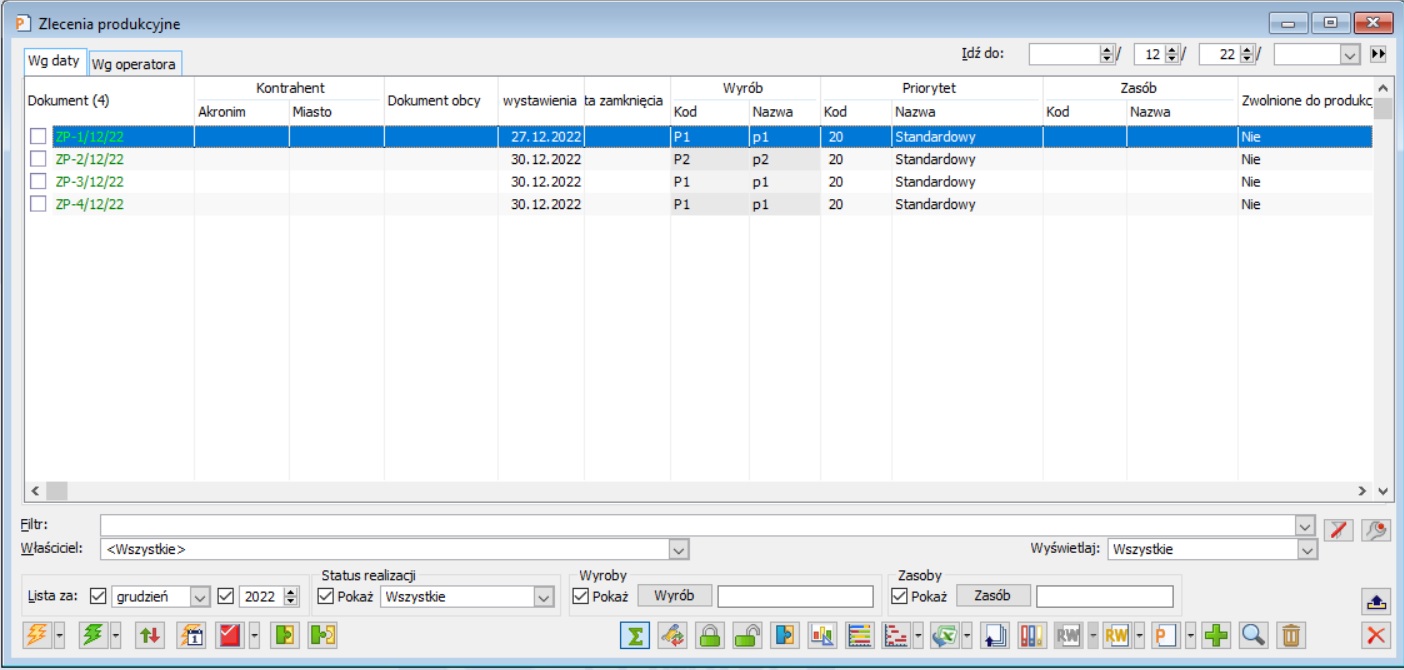
Task: Click the Excel export icon
Action: click(943, 635)
